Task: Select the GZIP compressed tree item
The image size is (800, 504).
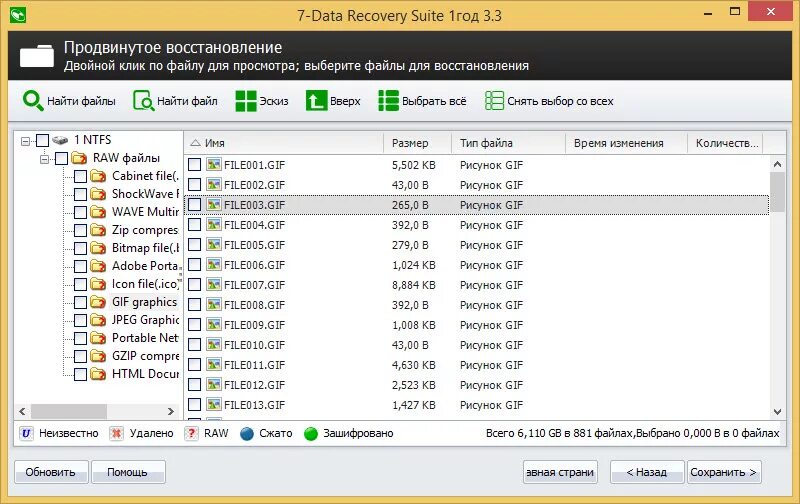Action: [145, 356]
